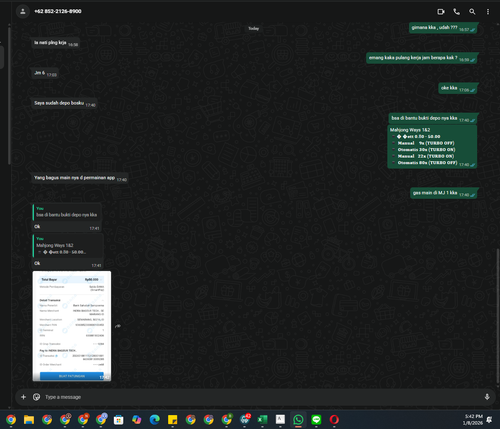
Task: Select the 'Jm 6' received message
Action: click(x=46, y=73)
